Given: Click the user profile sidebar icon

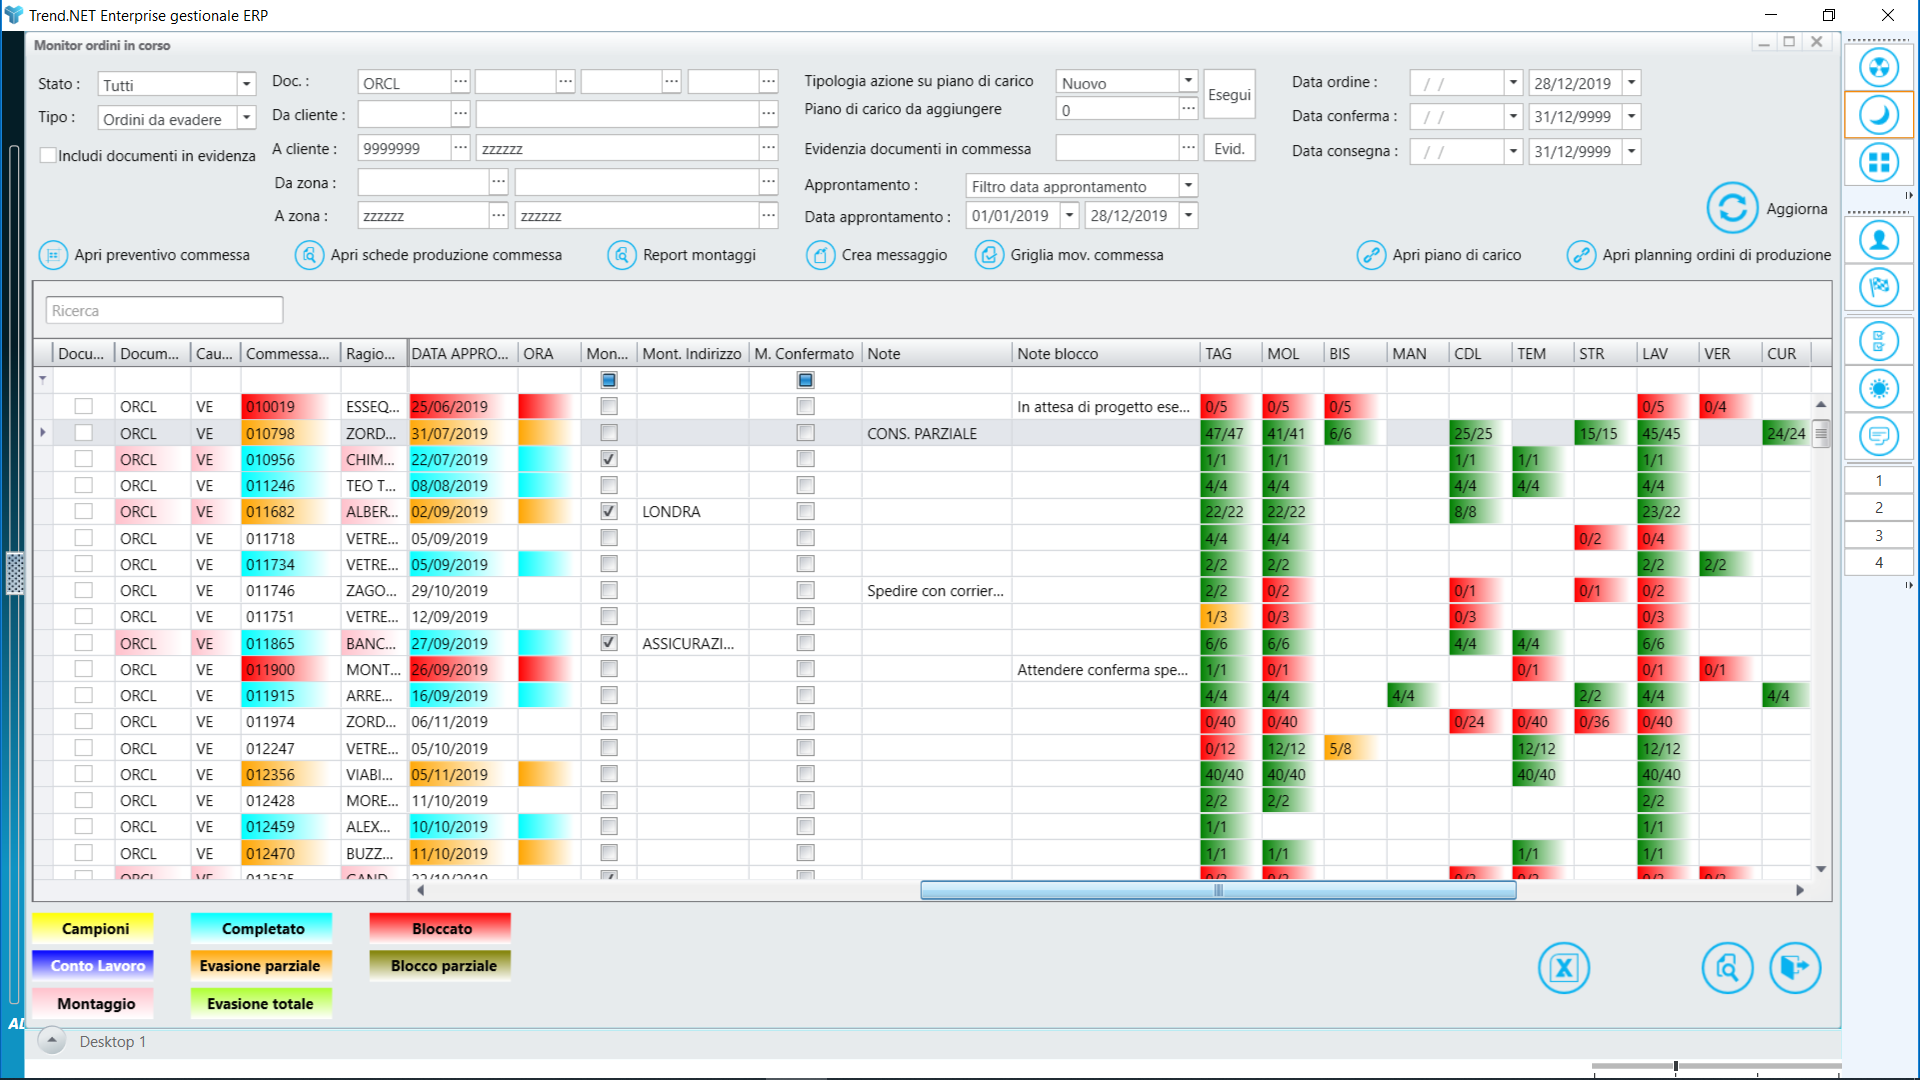Looking at the screenshot, I should (1878, 240).
